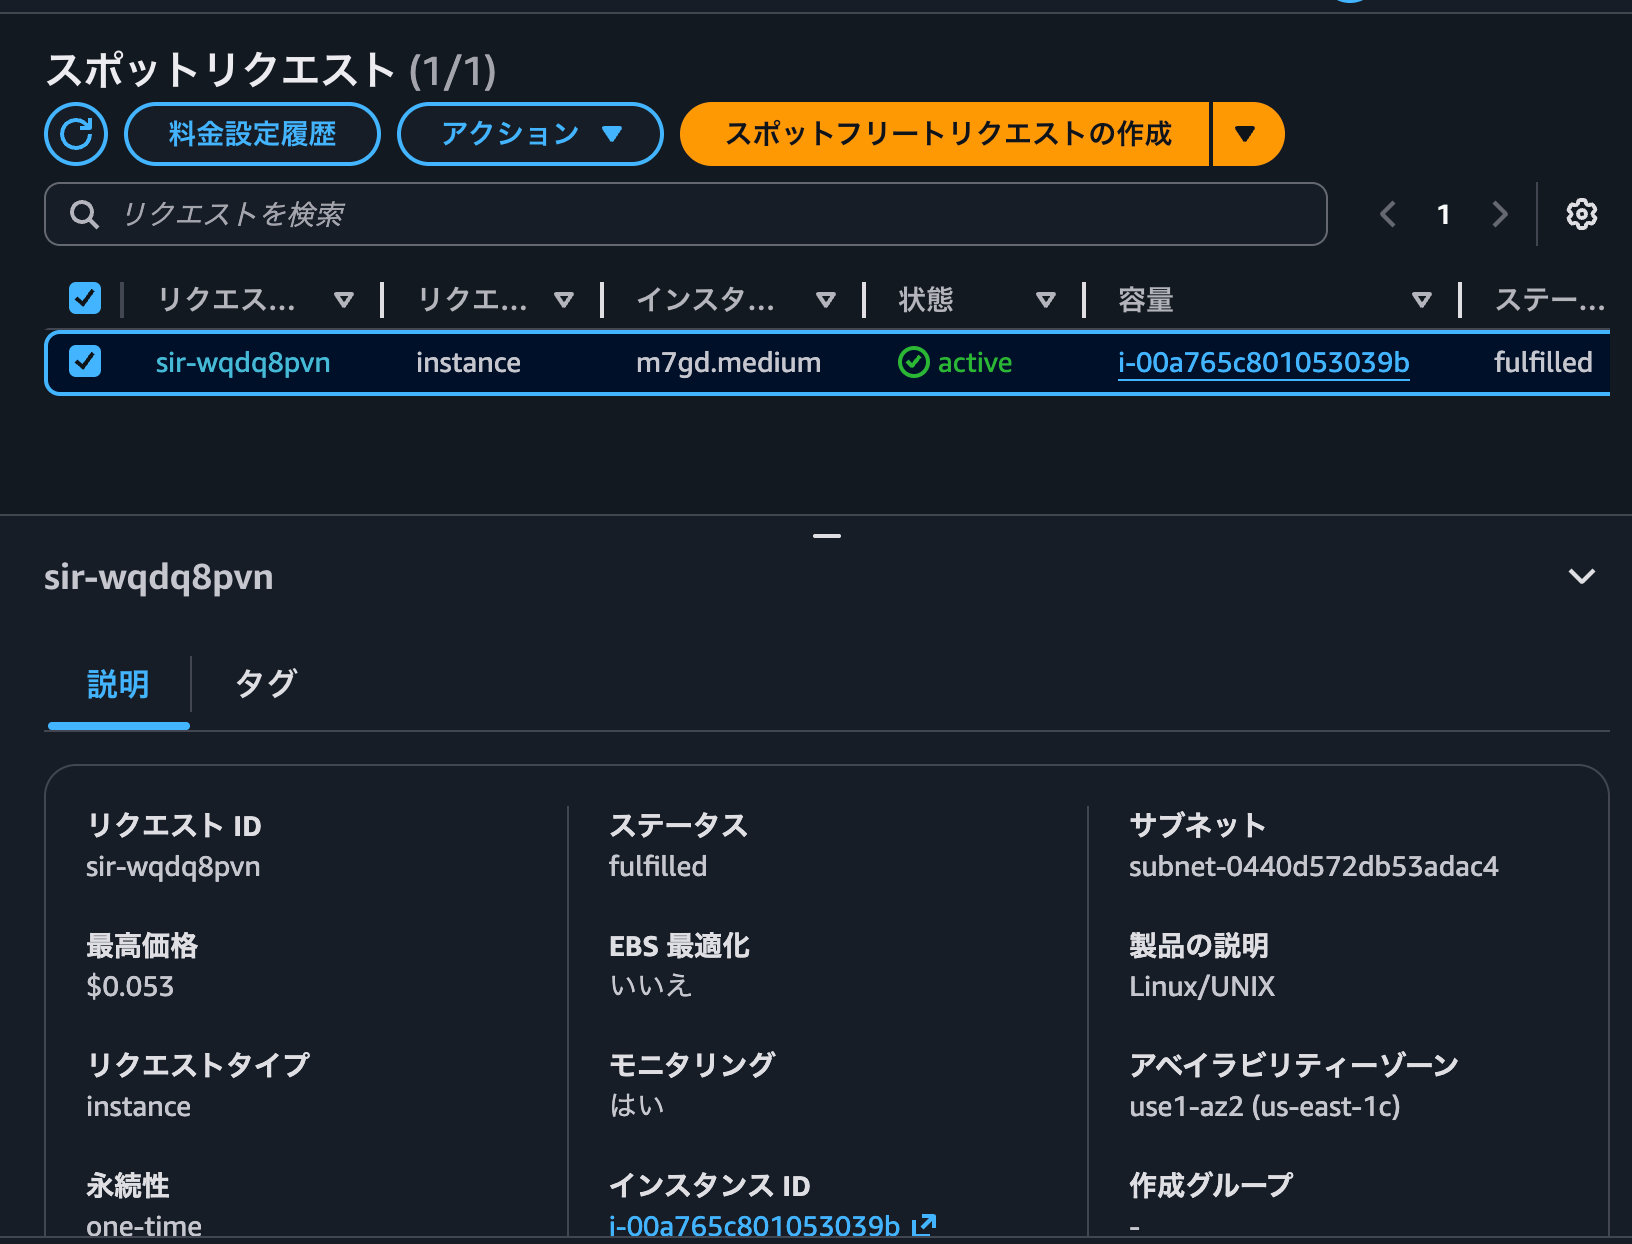This screenshot has width=1632, height=1244.
Task: Click the 料金設定履歴 button
Action: [251, 133]
